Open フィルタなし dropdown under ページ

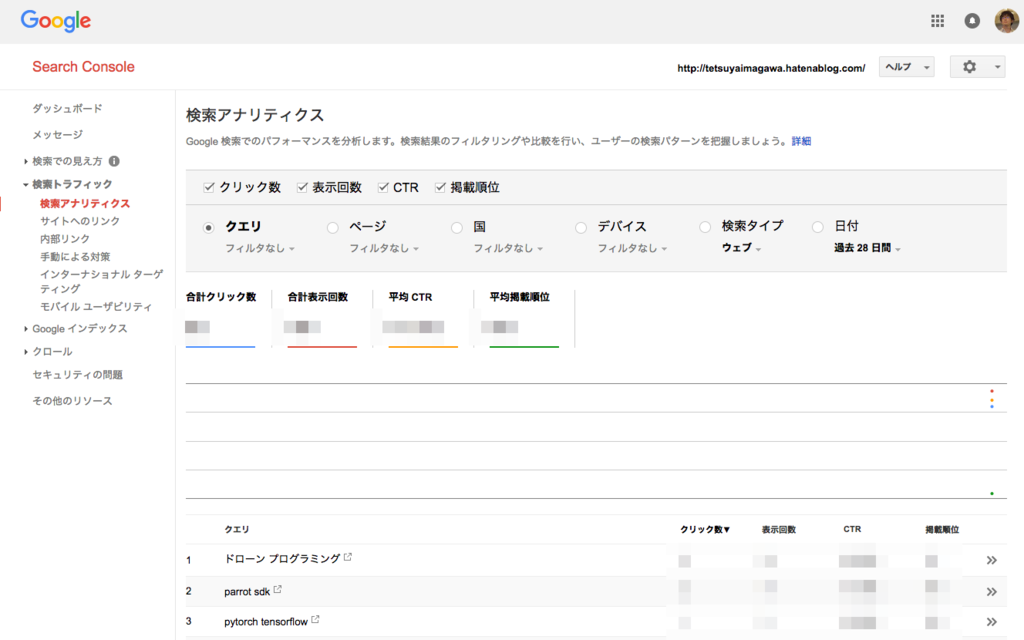(x=384, y=248)
